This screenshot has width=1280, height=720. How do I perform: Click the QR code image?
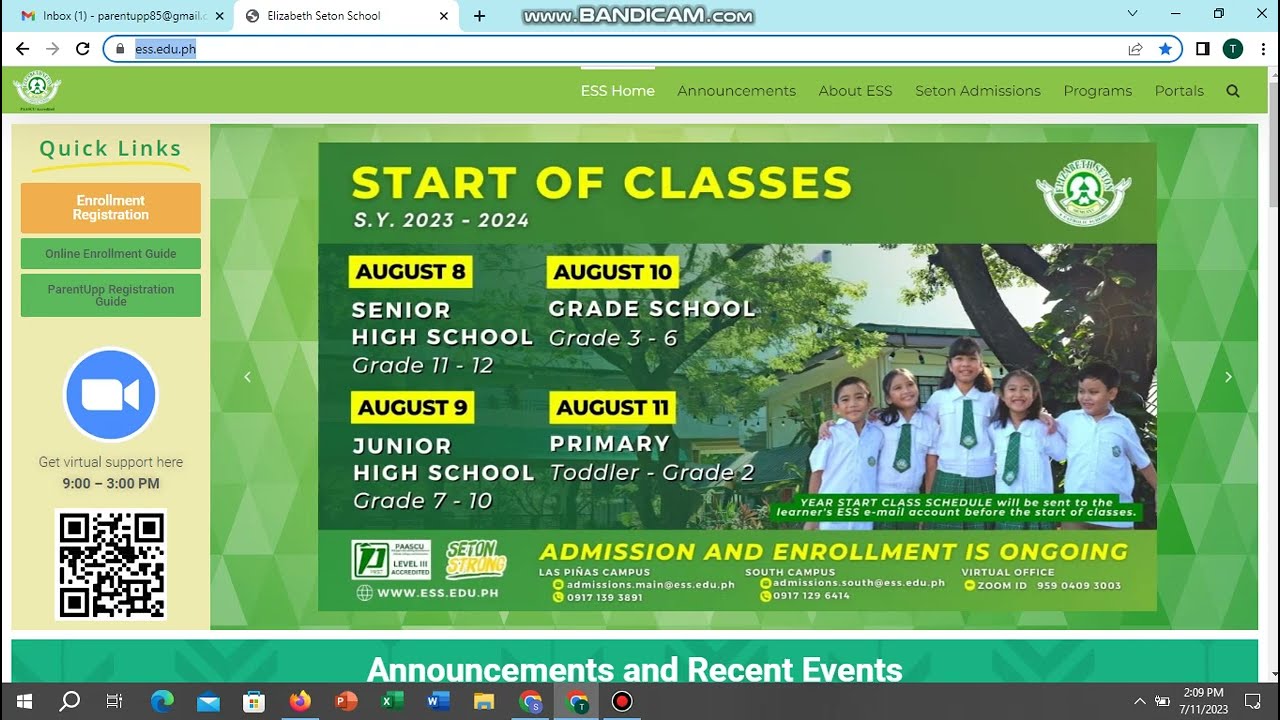(111, 564)
